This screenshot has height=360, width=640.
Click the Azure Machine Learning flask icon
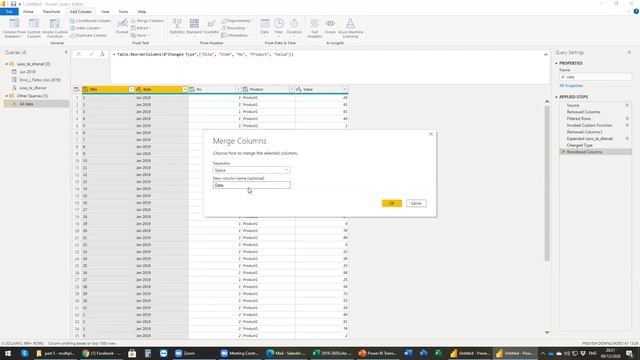click(350, 24)
